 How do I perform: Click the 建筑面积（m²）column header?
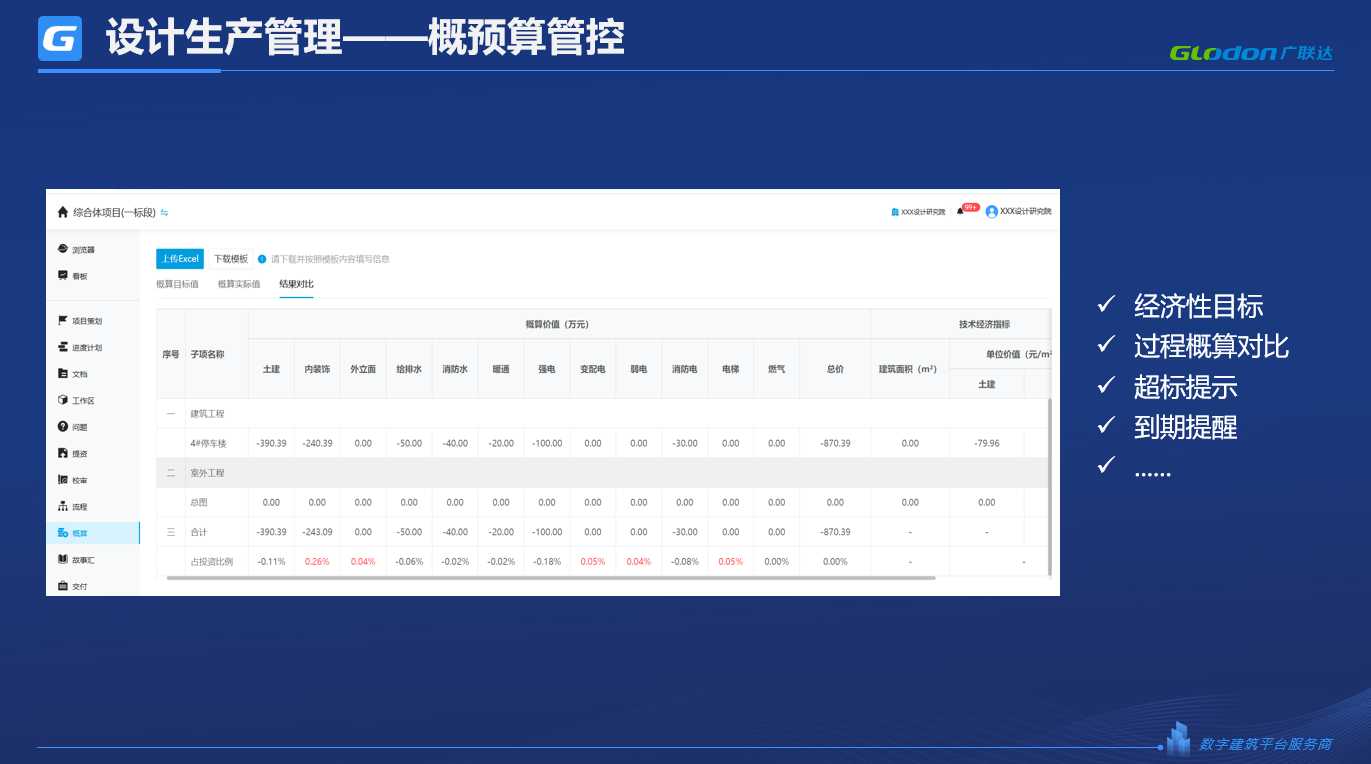pyautogui.click(x=910, y=369)
